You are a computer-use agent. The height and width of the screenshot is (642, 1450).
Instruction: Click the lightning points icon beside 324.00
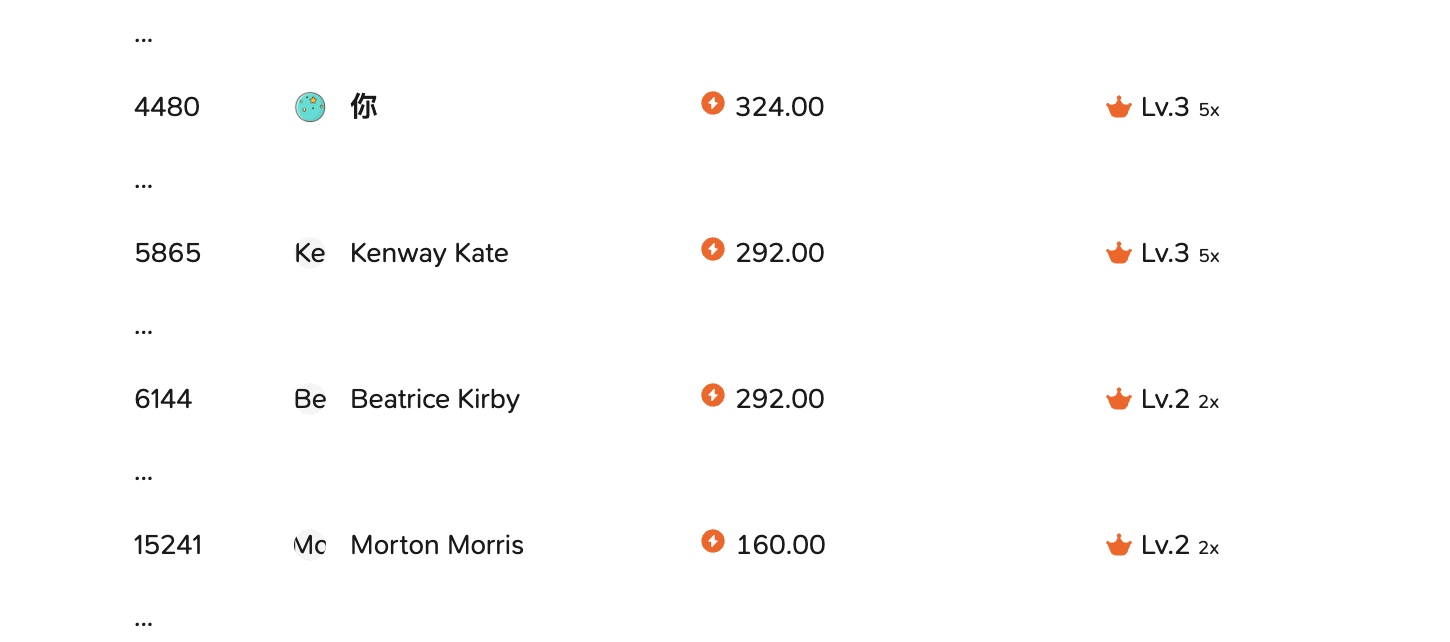713,103
